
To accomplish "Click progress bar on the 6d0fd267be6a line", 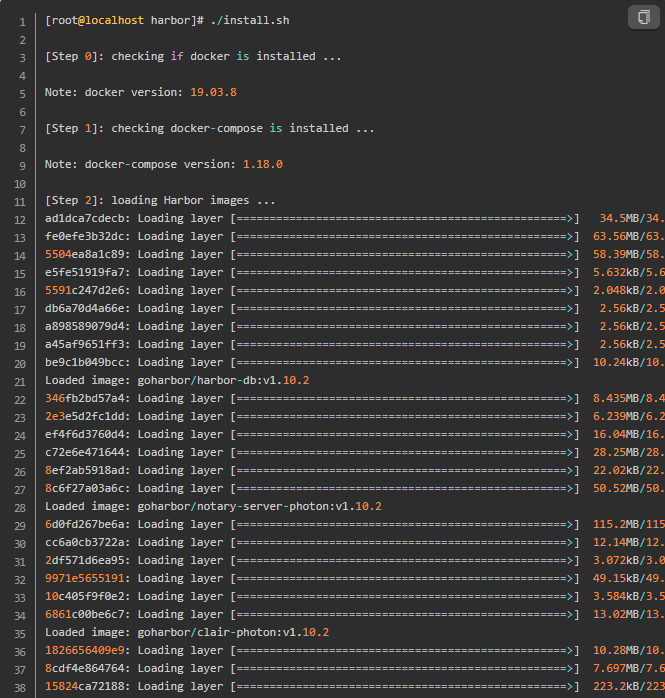I will pos(405,525).
